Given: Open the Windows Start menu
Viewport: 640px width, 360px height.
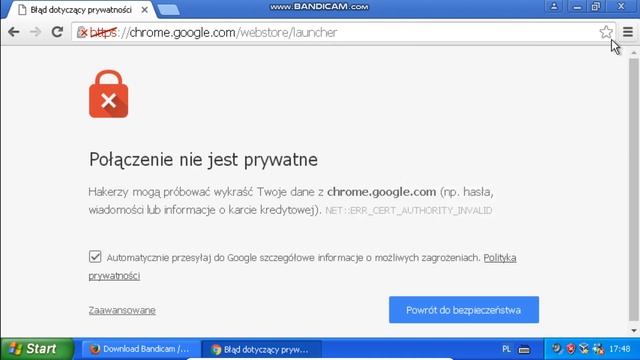Looking at the screenshot, I should point(37,349).
